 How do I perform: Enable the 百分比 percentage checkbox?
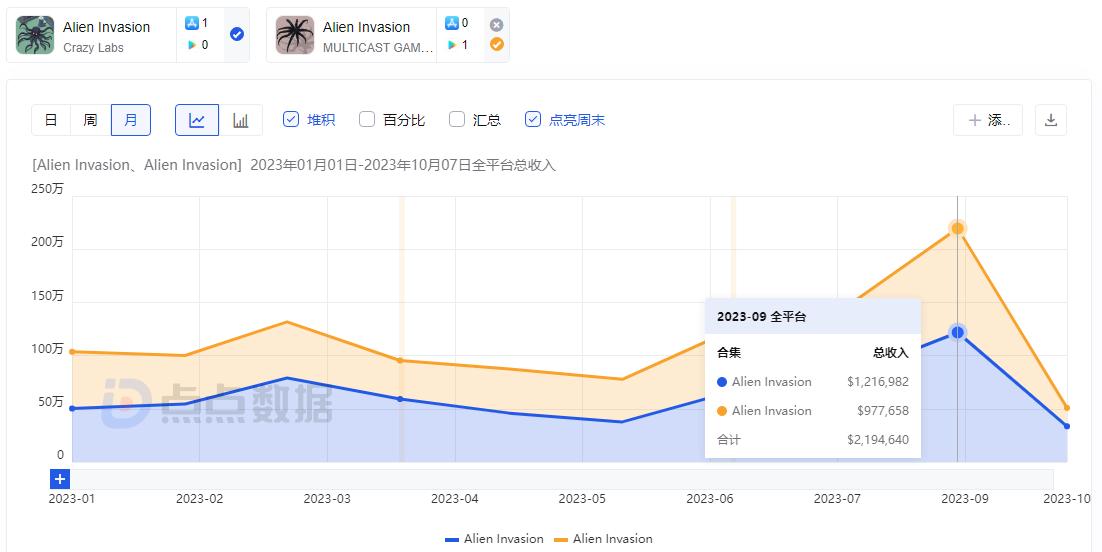pos(367,120)
